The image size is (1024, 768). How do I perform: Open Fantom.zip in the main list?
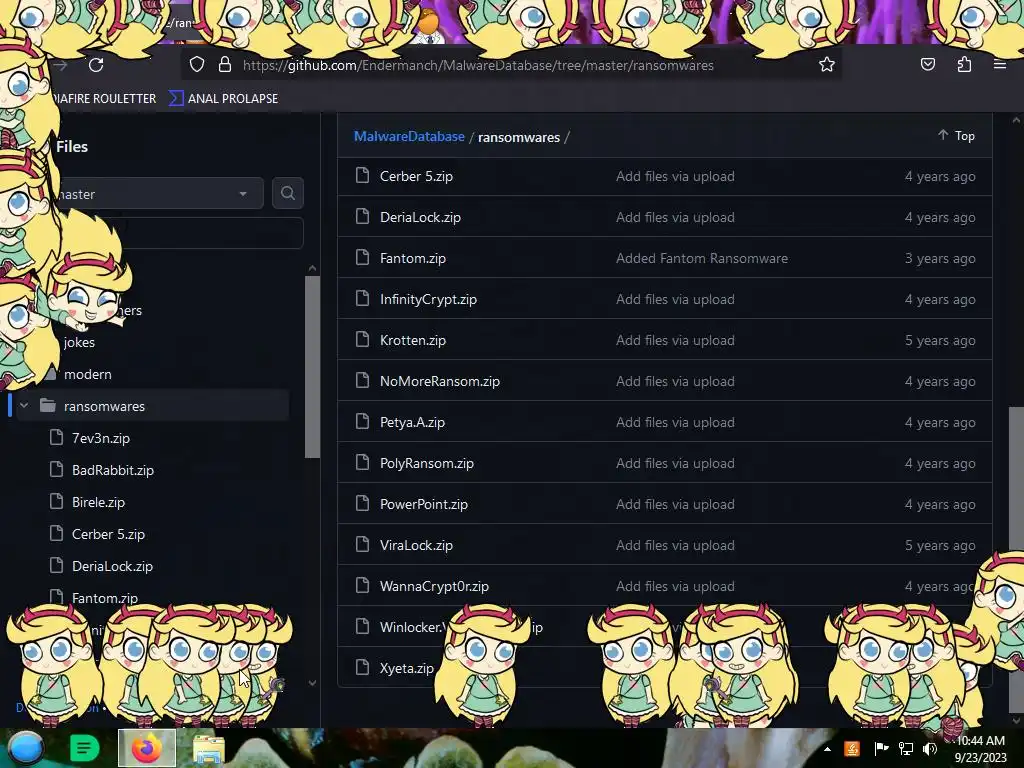pyautogui.click(x=413, y=258)
